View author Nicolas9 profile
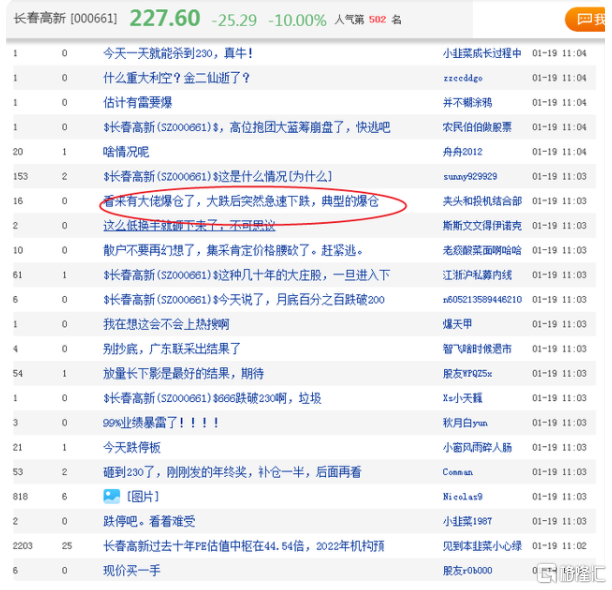 (463, 497)
